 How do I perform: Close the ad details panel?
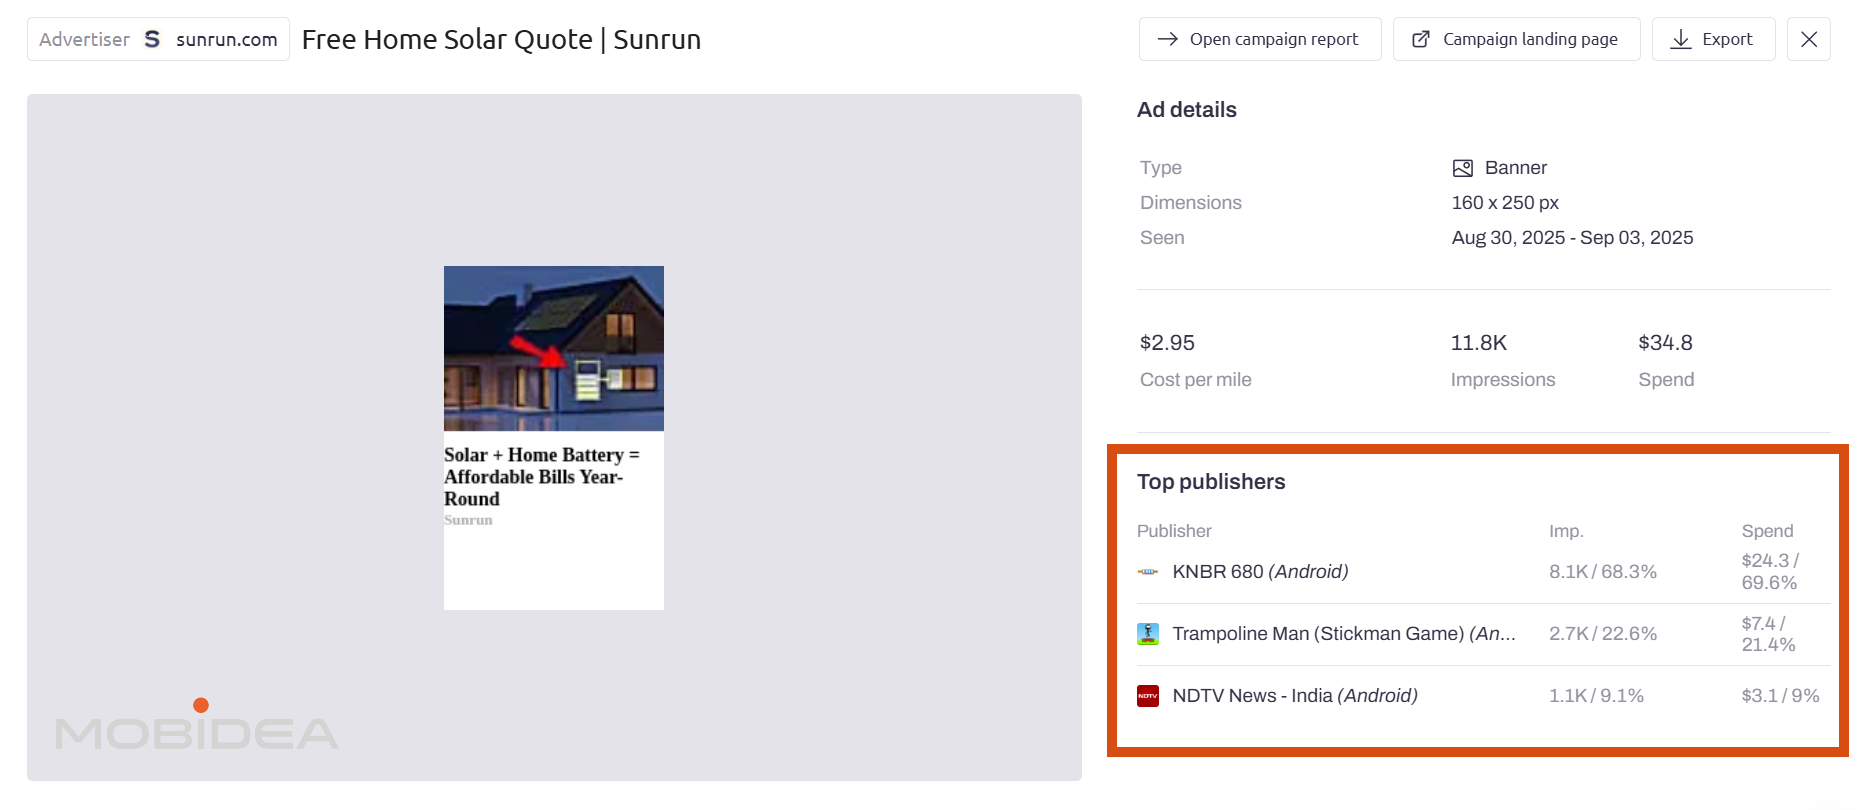pyautogui.click(x=1808, y=39)
